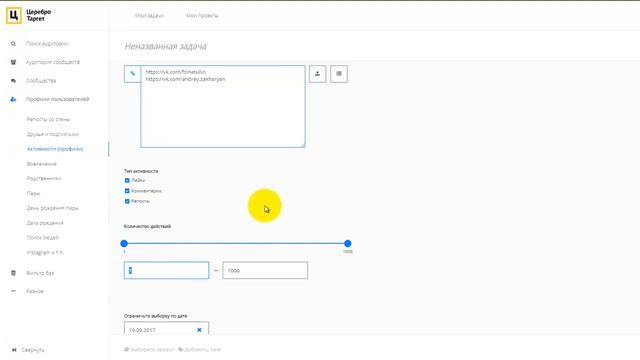Uncheck the Комментарии checkbox
Image resolution: width=640 pixels, height=360 pixels.
pyautogui.click(x=127, y=191)
